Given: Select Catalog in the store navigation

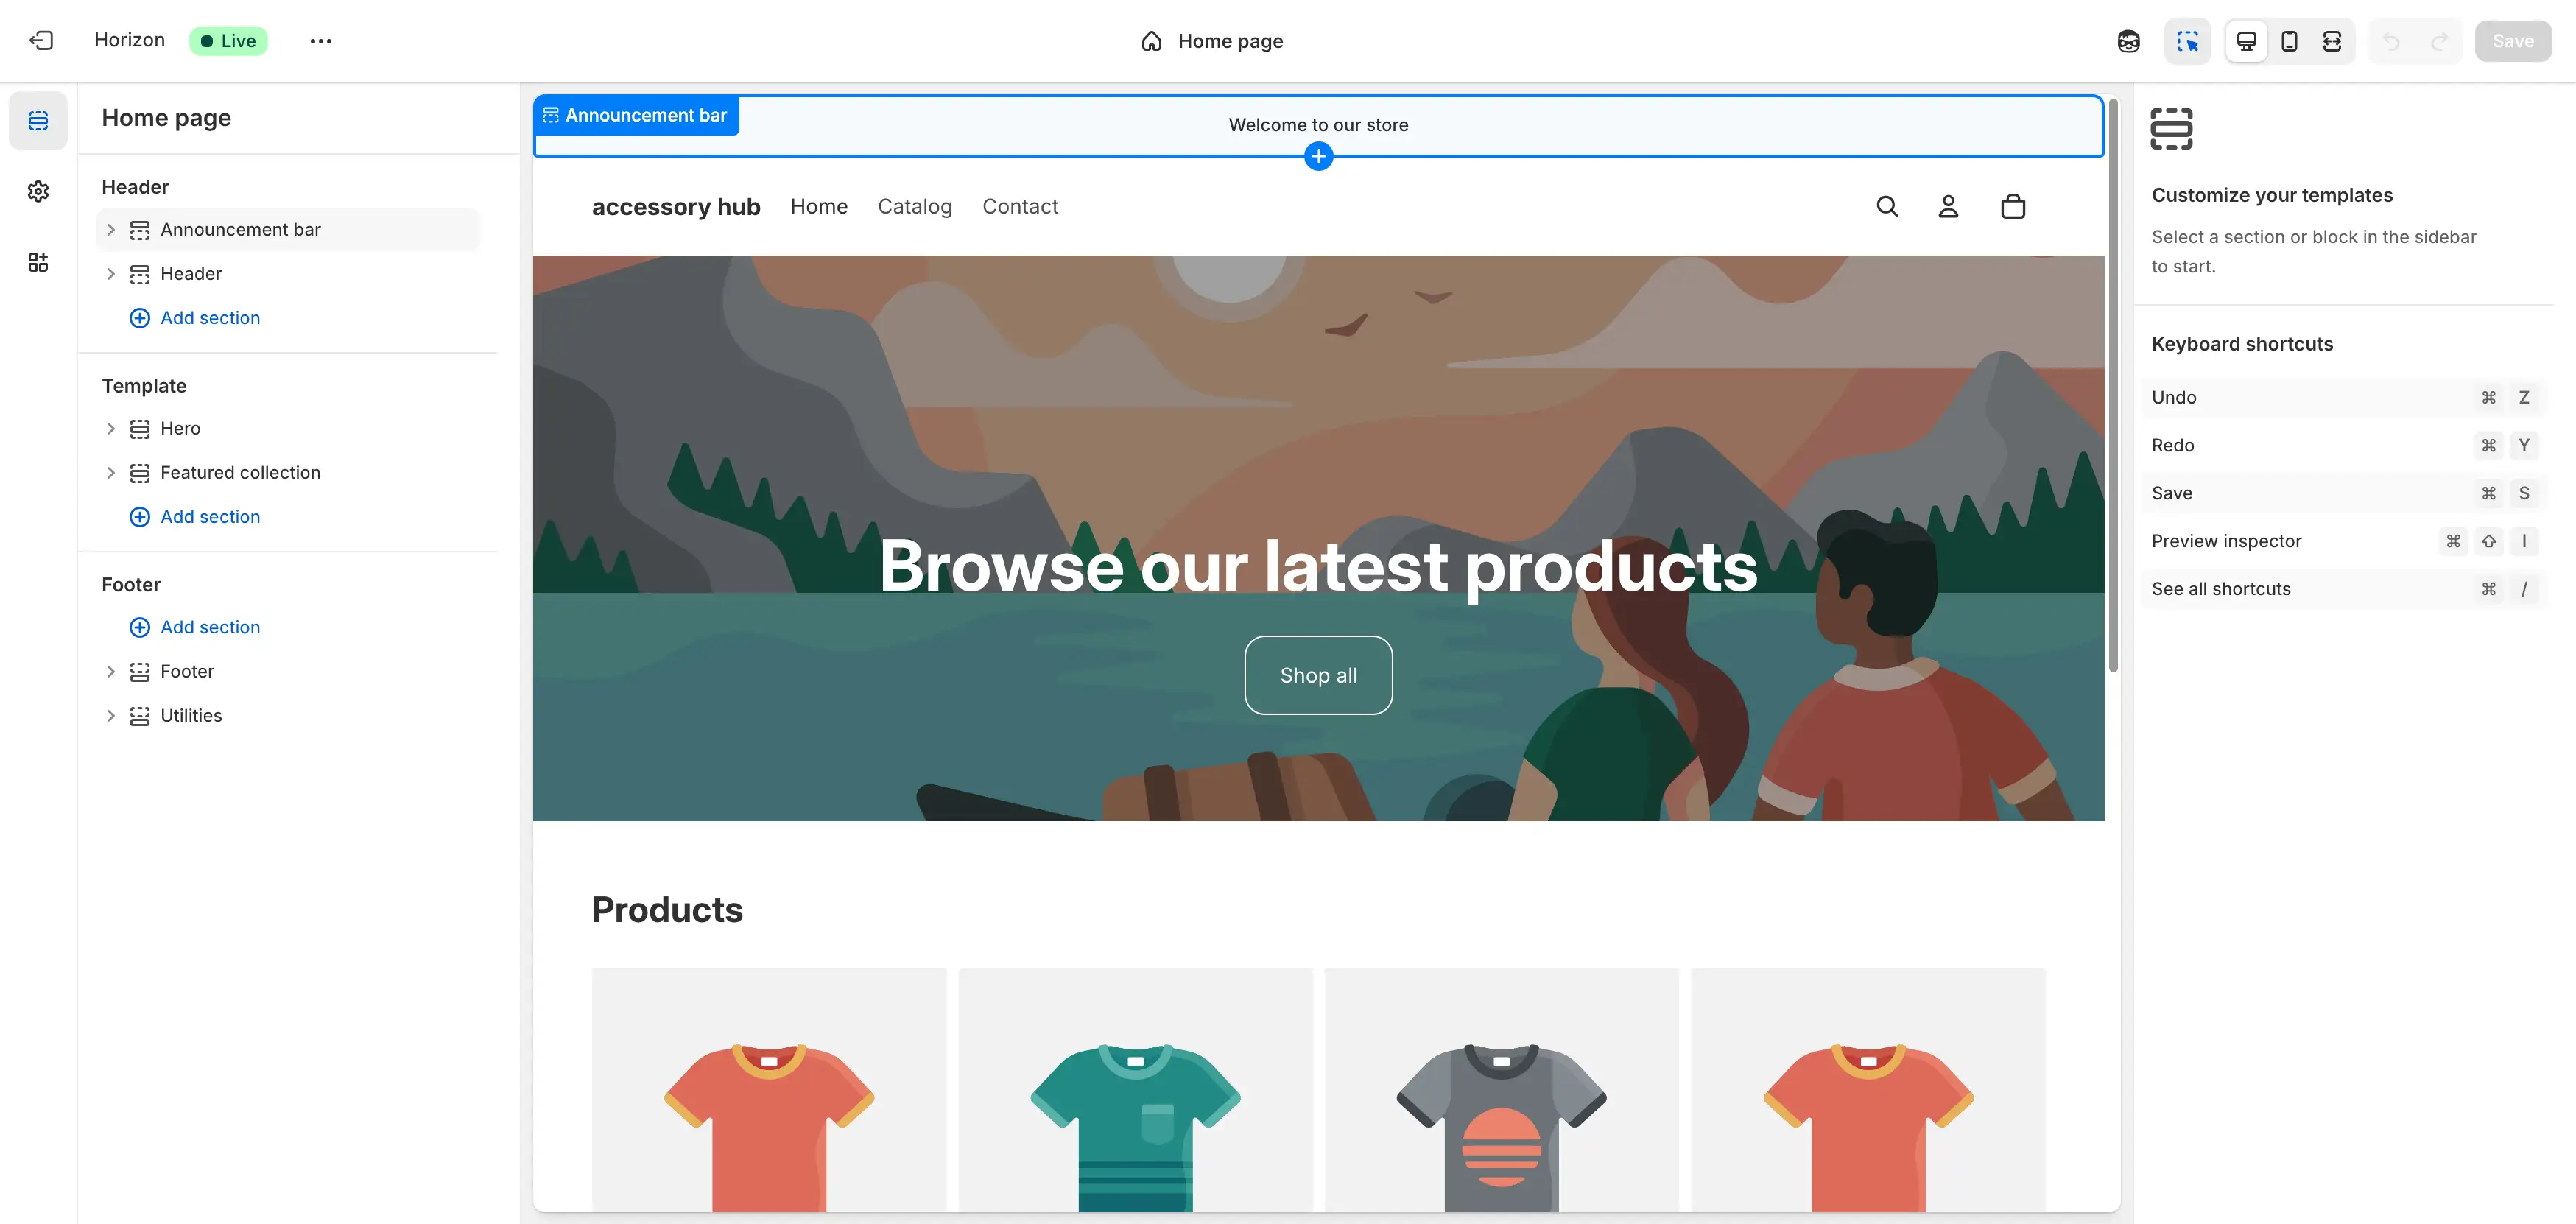Looking at the screenshot, I should point(914,206).
